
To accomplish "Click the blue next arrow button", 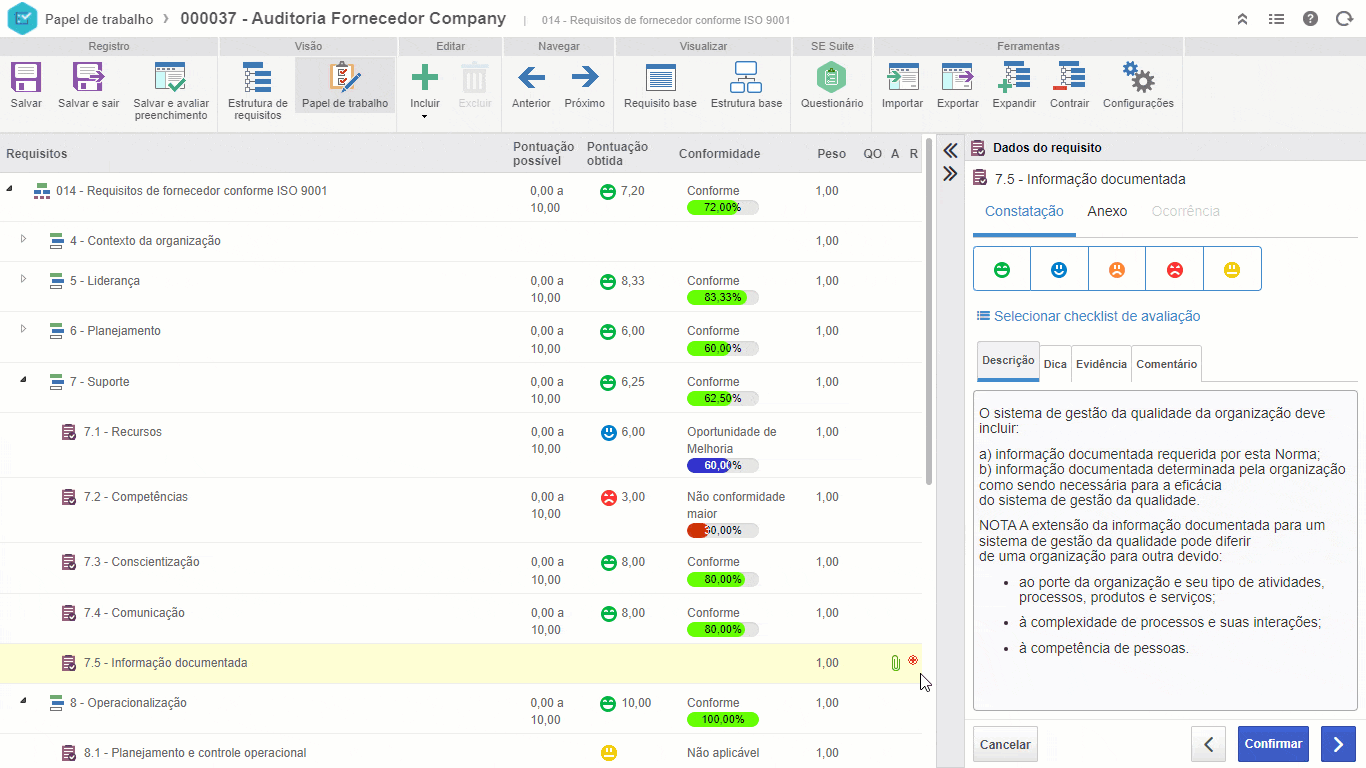I will tap(1338, 744).
